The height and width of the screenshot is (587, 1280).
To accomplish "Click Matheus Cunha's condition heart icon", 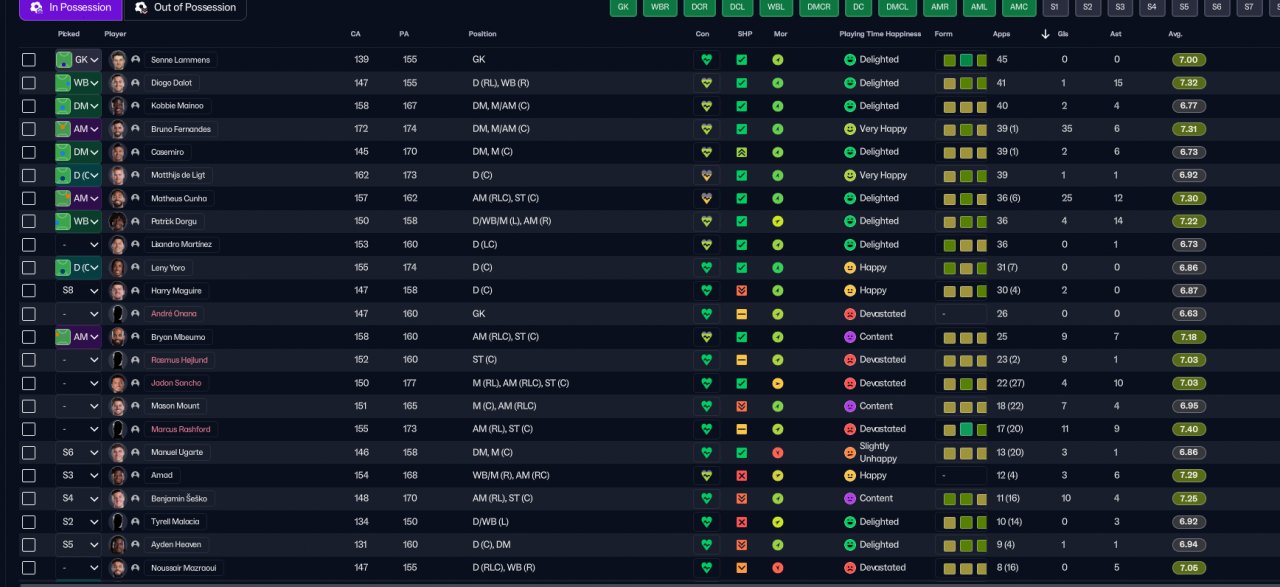I will 706,198.
